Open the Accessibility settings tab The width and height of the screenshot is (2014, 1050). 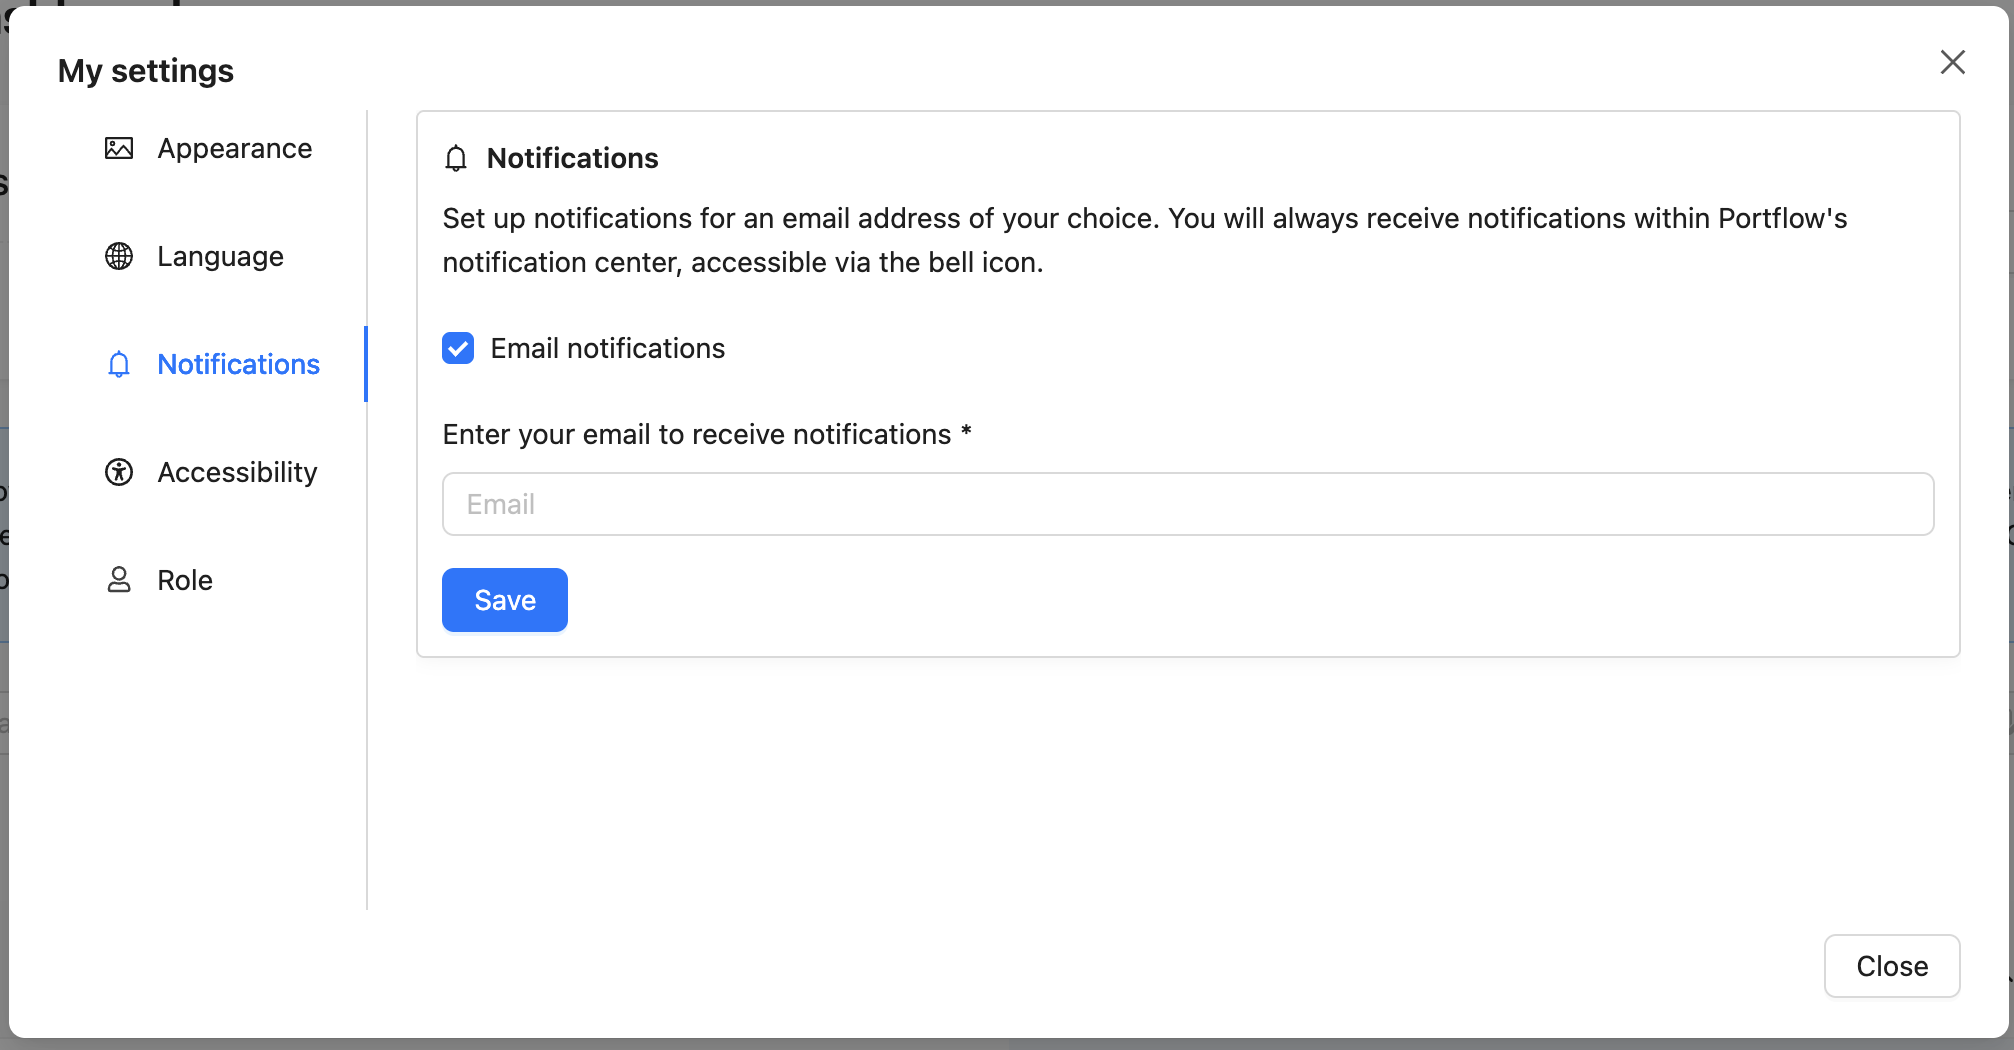(211, 472)
